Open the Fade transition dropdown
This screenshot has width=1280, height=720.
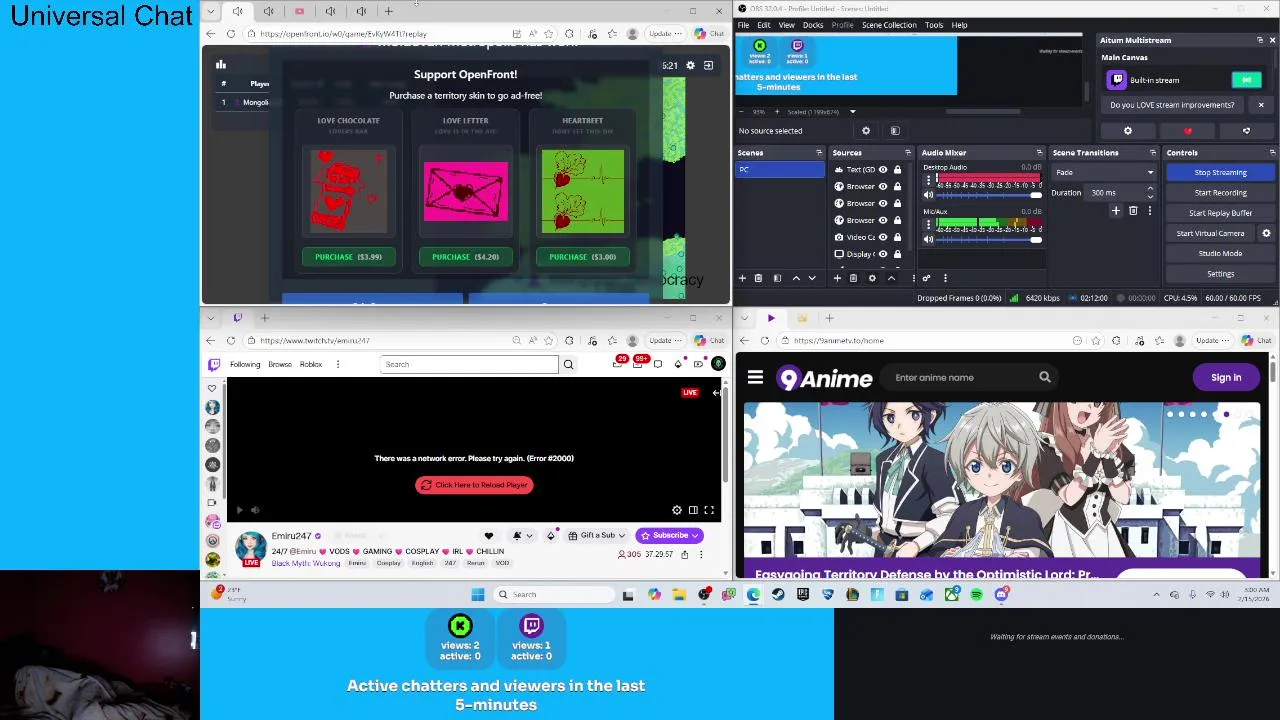[x=1106, y=172]
